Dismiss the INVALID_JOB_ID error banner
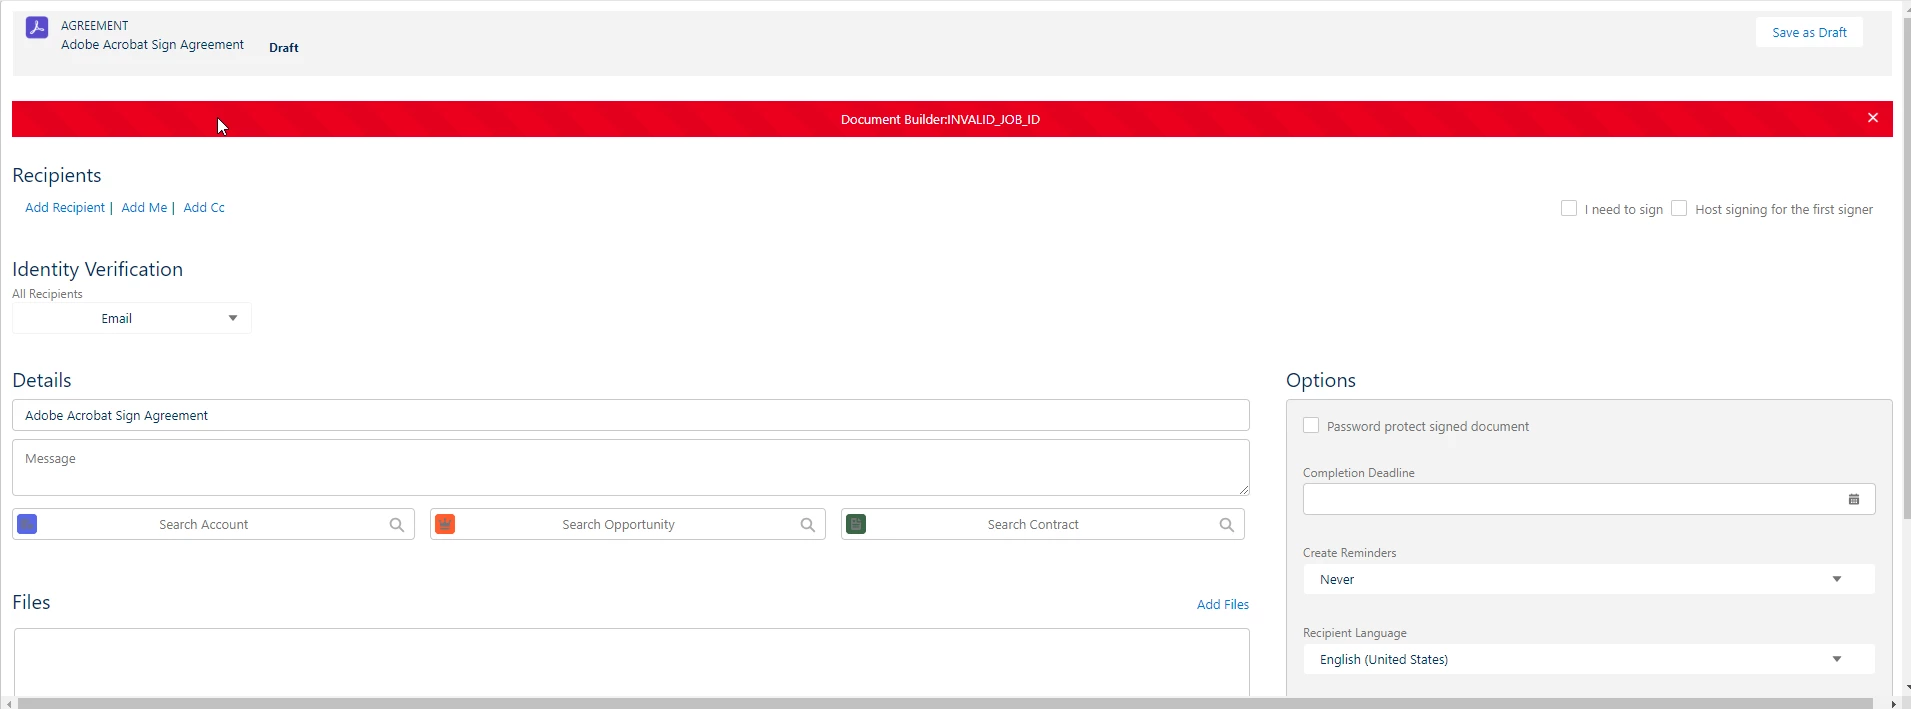This screenshot has height=709, width=1911. 1872,118
